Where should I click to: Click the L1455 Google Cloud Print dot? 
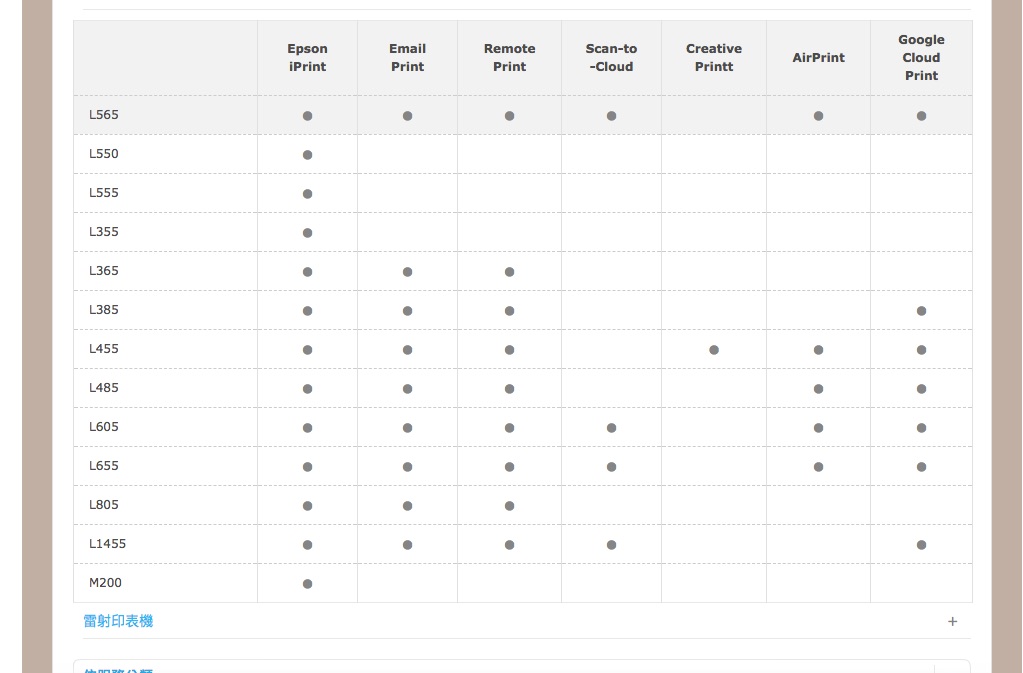pyautogui.click(x=921, y=545)
